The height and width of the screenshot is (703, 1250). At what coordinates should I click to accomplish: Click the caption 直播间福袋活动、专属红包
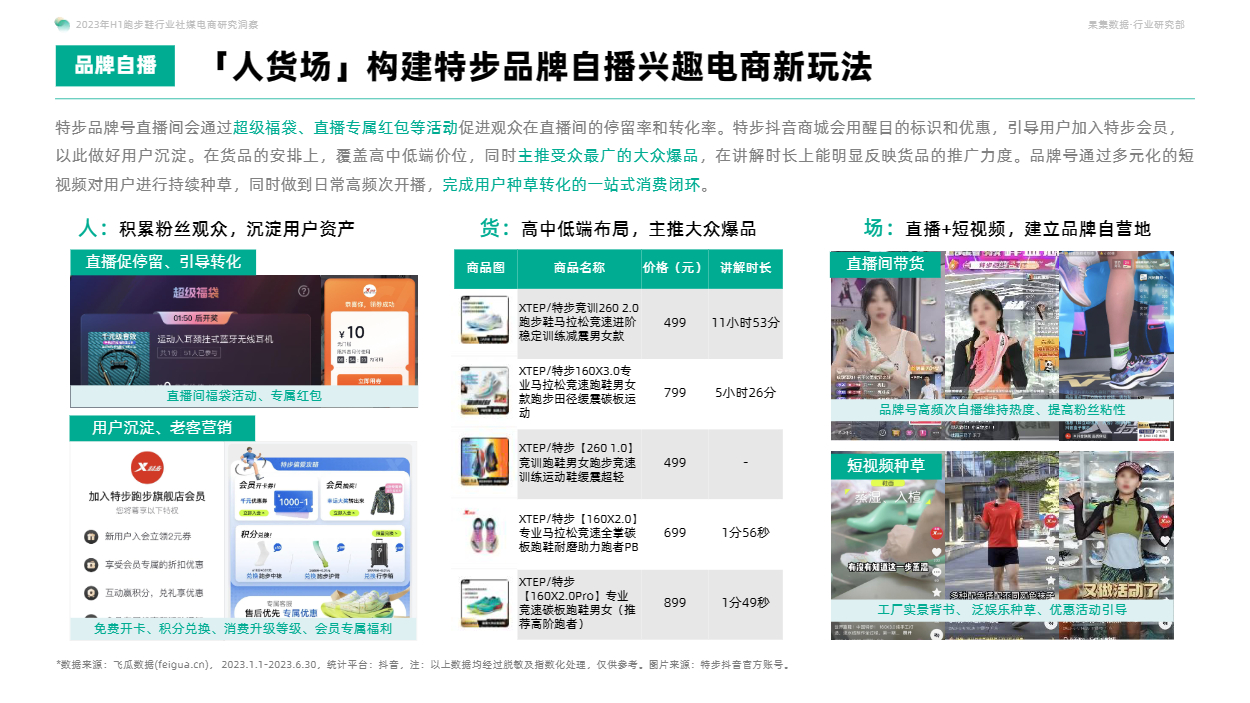(244, 396)
